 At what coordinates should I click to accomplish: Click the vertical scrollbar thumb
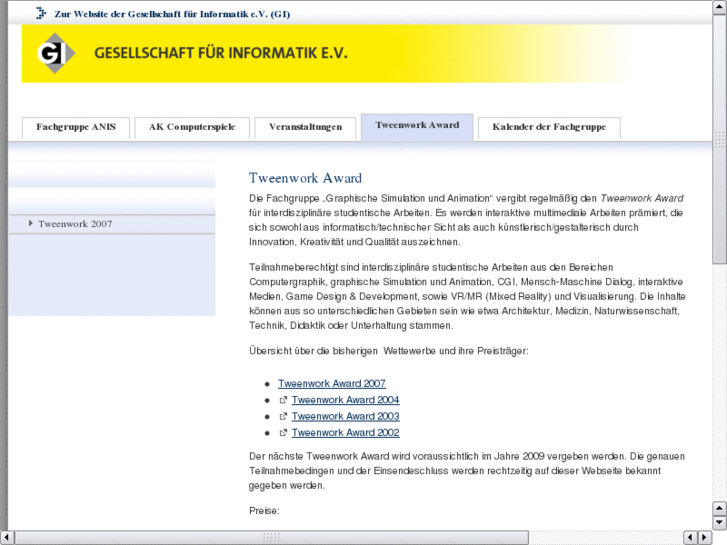[720, 139]
